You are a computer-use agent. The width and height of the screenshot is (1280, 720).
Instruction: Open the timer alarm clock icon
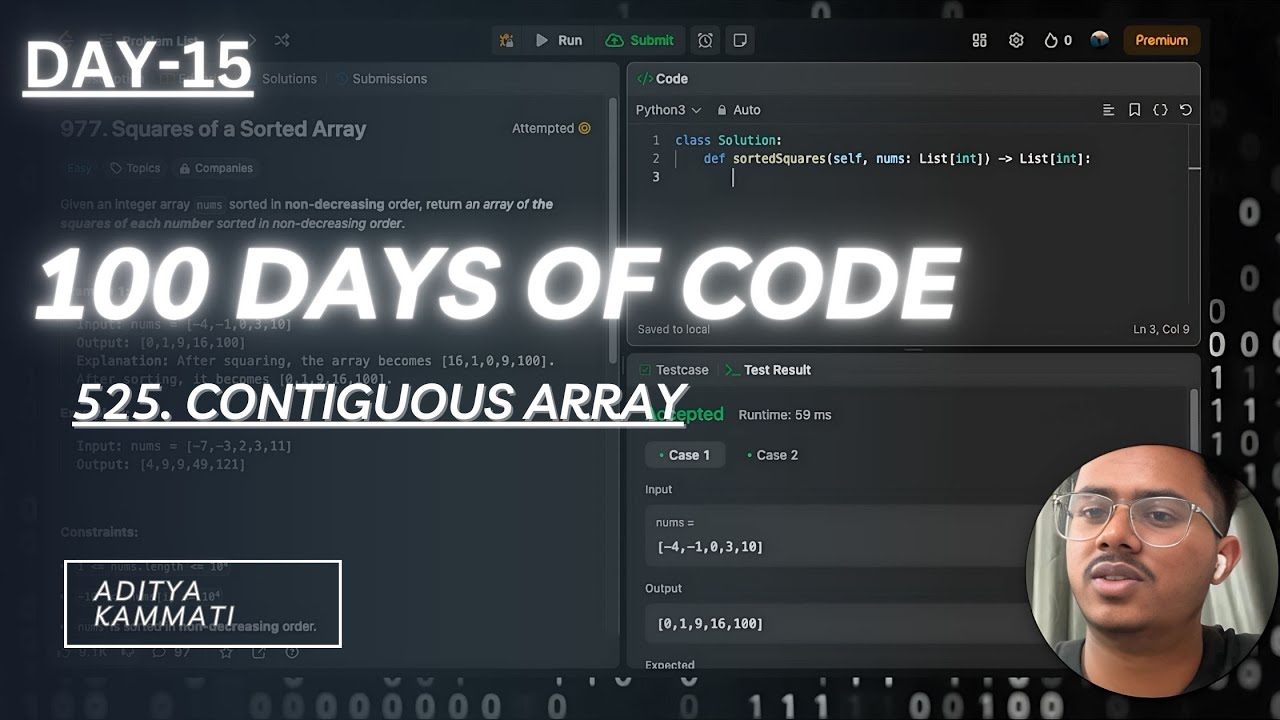coord(705,40)
